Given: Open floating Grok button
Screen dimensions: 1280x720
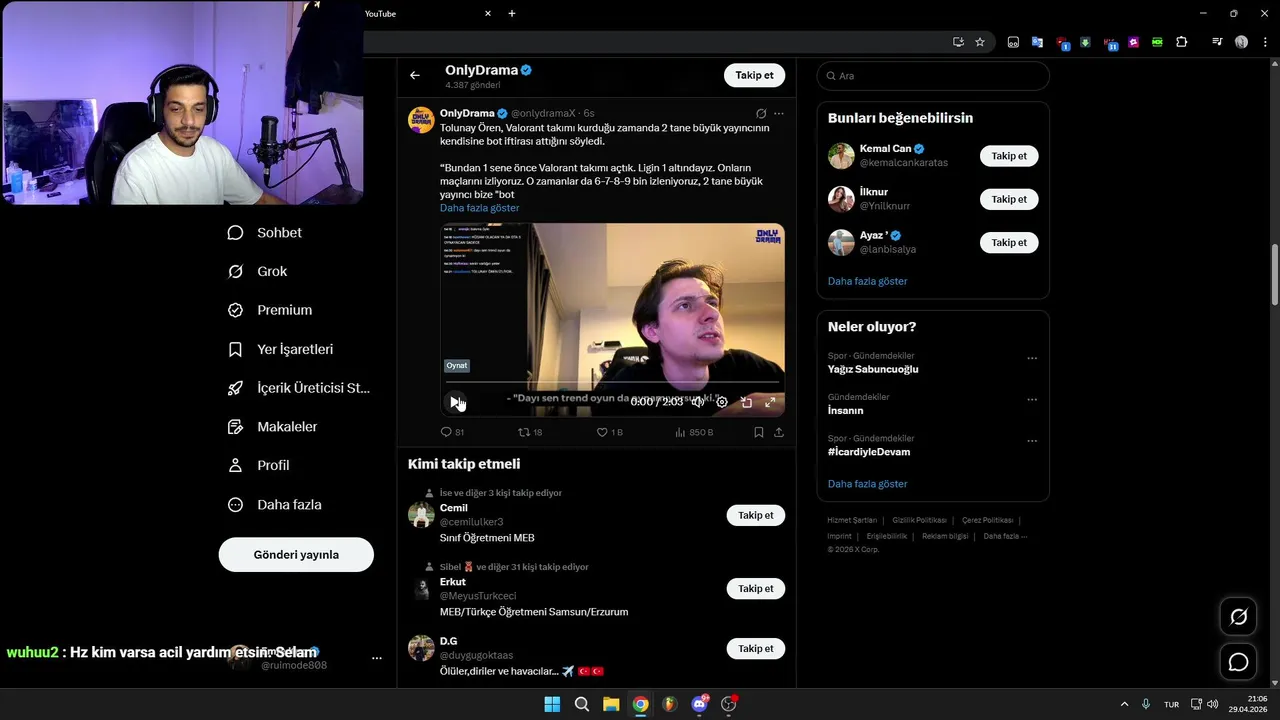Looking at the screenshot, I should coord(1238,617).
